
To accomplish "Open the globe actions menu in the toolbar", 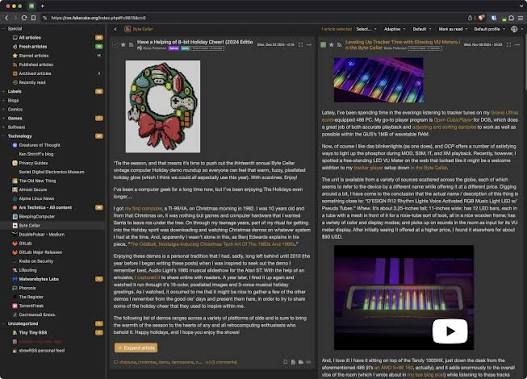I will click(x=514, y=29).
